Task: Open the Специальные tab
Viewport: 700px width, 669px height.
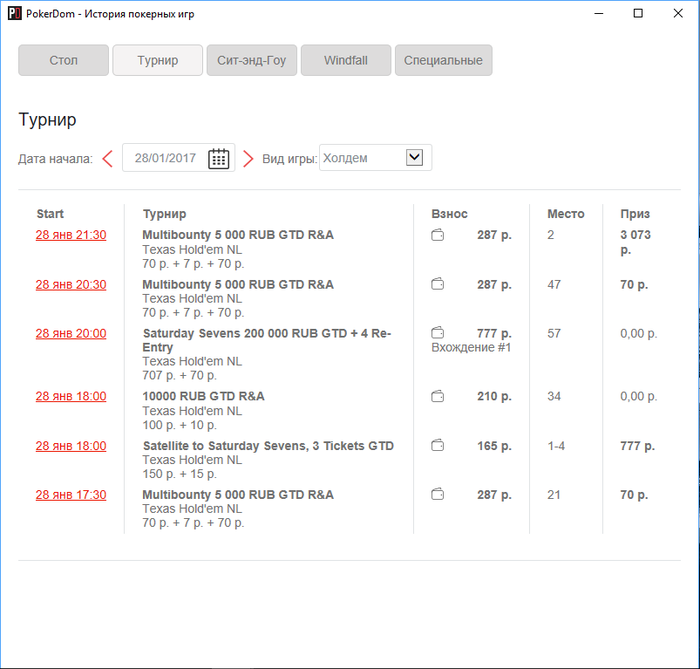Action: tap(444, 60)
